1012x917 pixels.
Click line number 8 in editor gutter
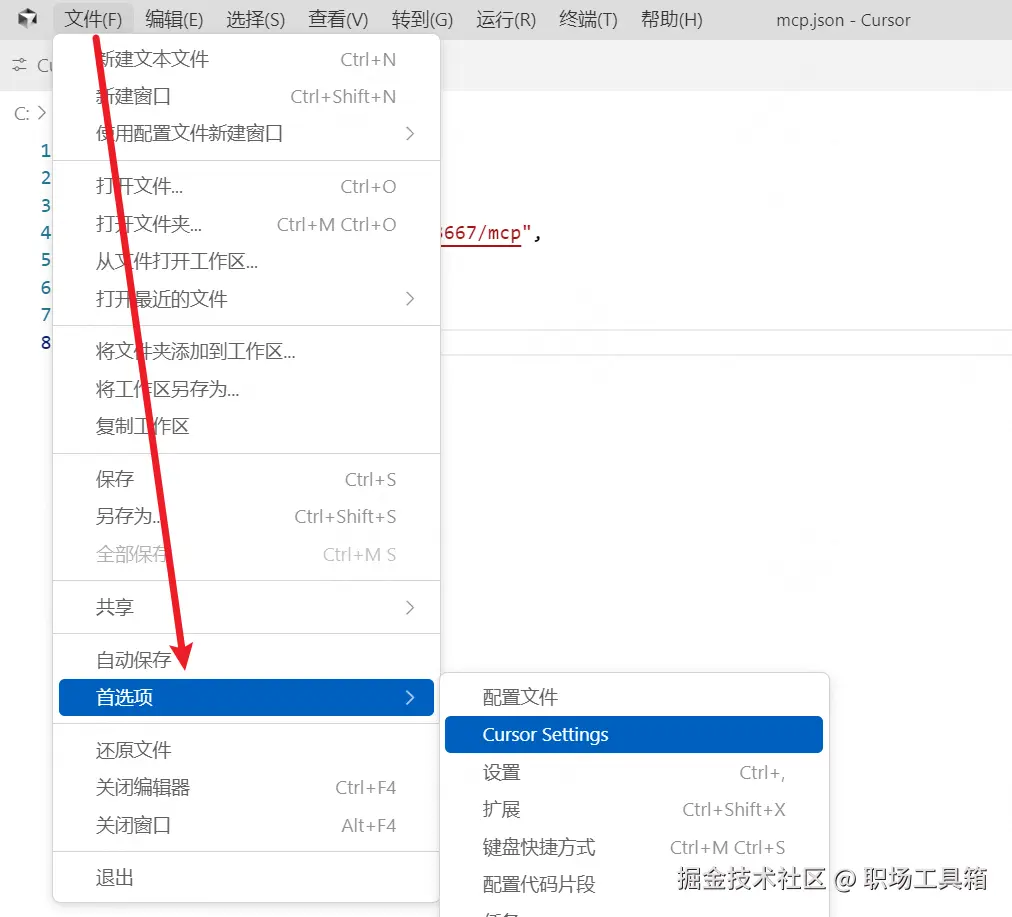[45, 342]
